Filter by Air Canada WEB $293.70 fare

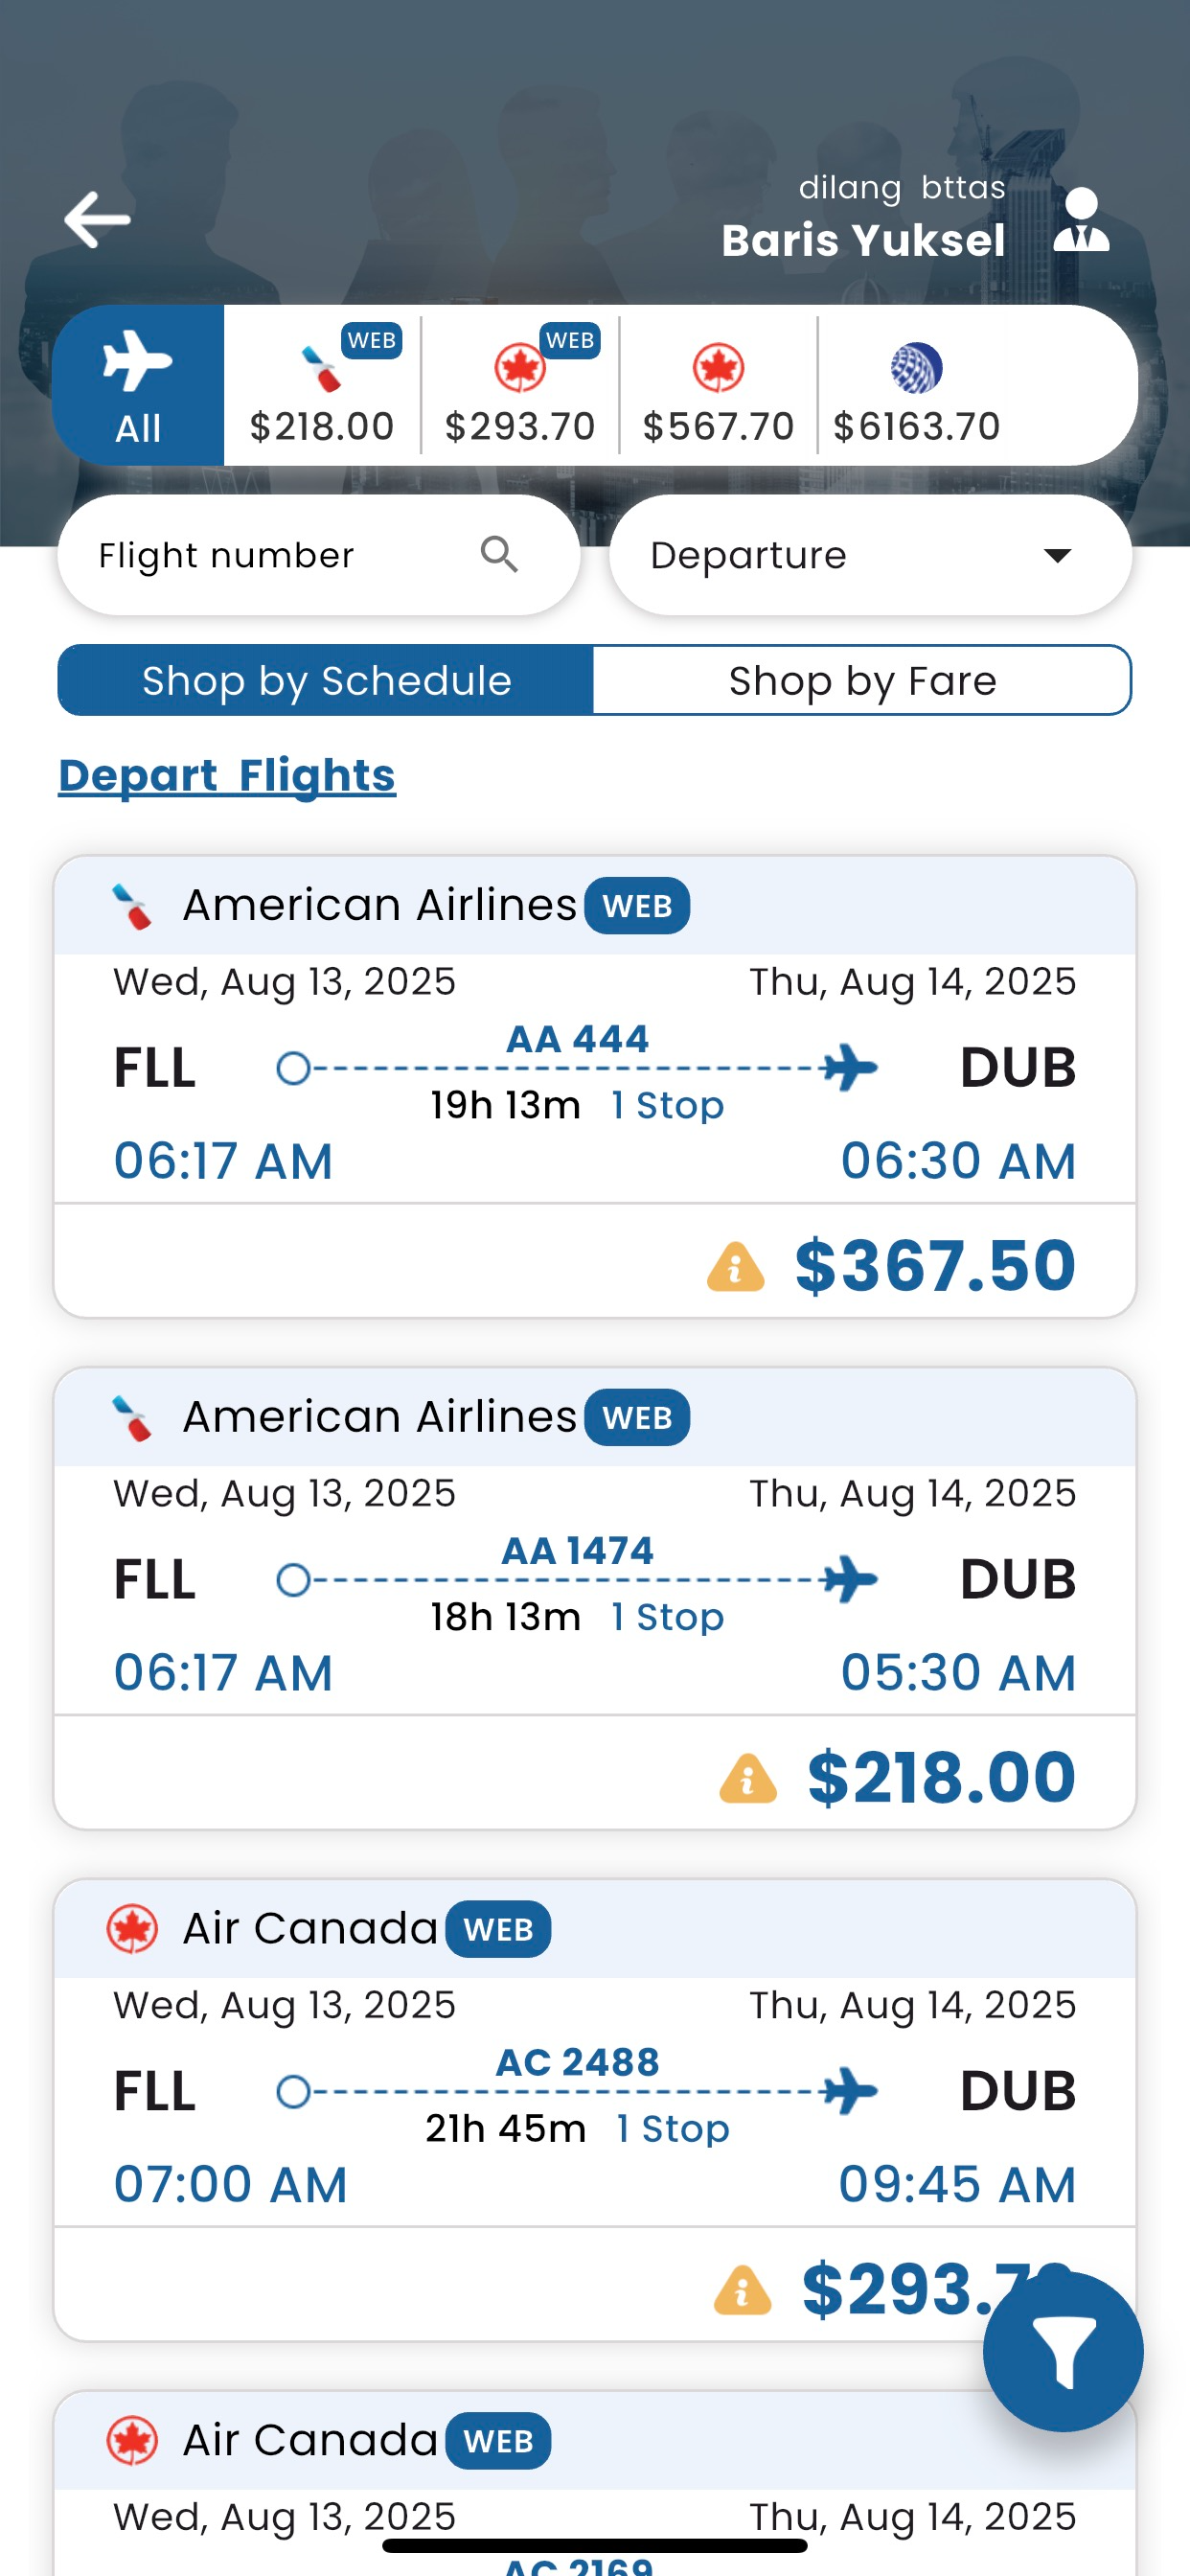pyautogui.click(x=520, y=386)
